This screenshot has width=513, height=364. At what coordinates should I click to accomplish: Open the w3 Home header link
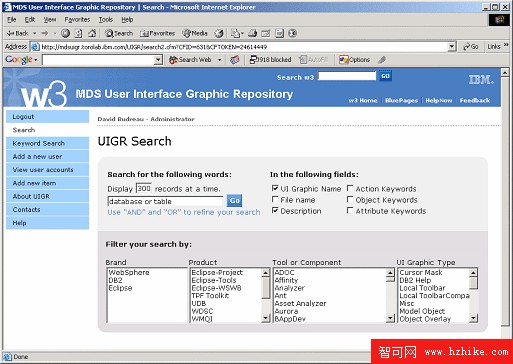[x=363, y=100]
